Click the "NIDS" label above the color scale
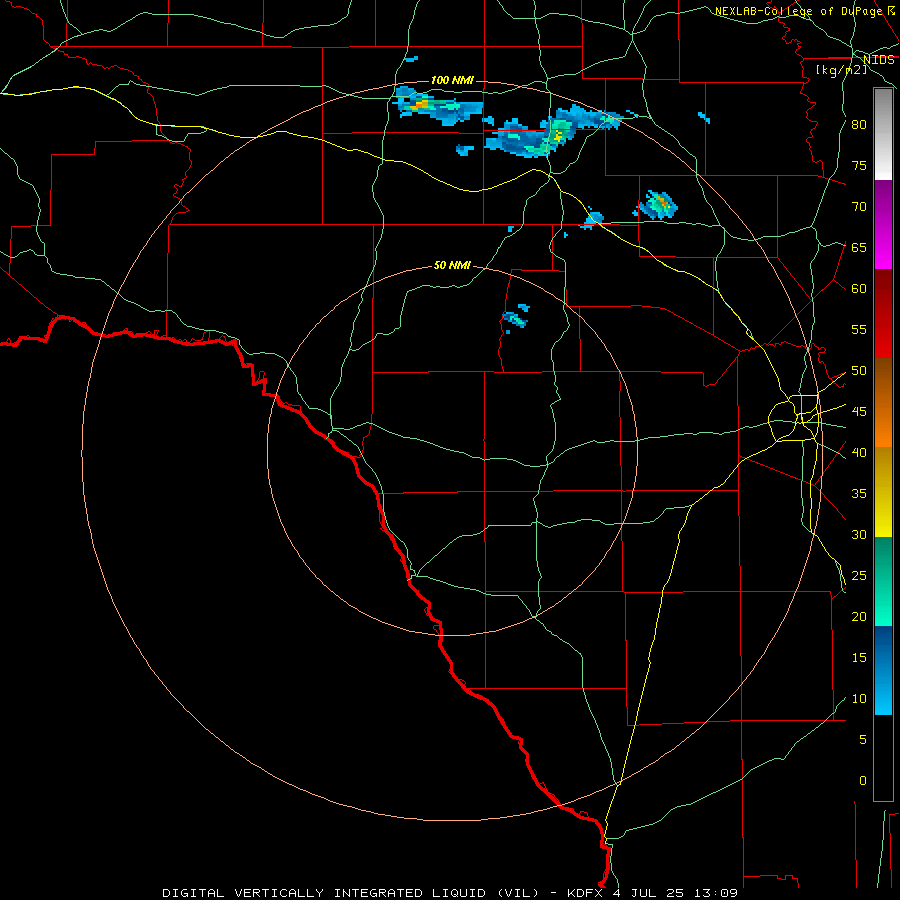Image resolution: width=900 pixels, height=900 pixels. tap(879, 60)
